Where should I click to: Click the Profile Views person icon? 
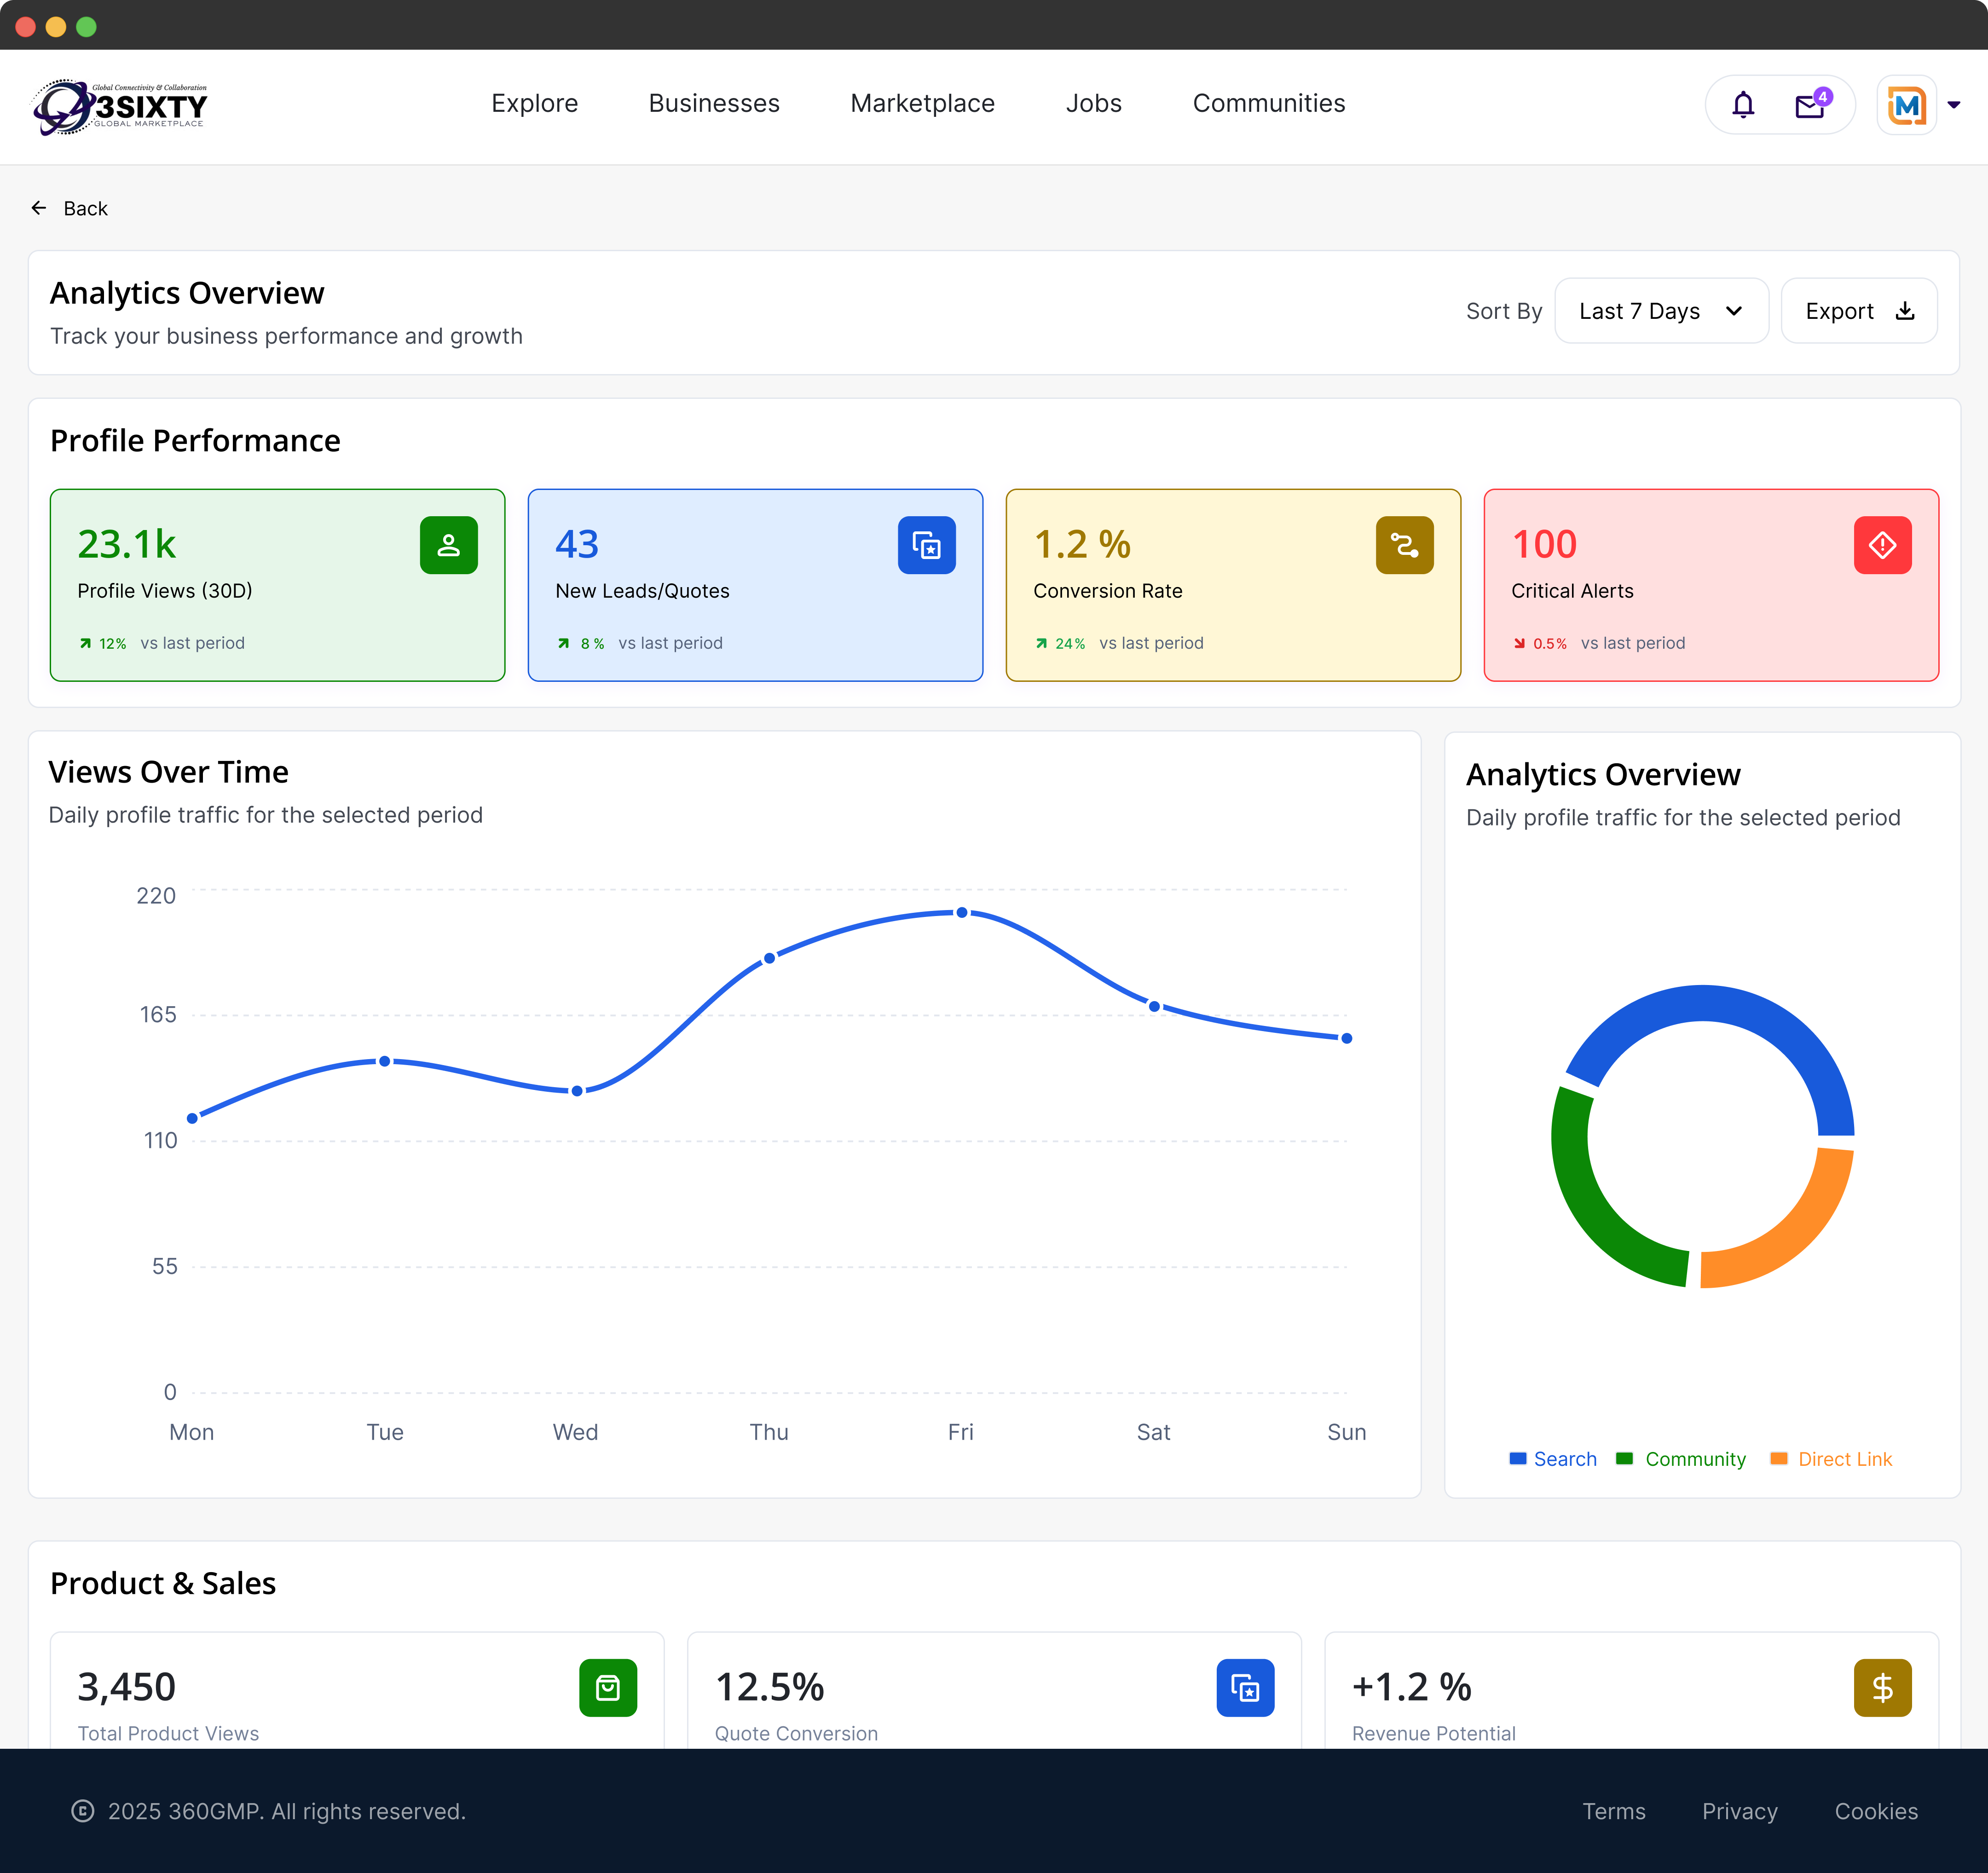point(449,545)
